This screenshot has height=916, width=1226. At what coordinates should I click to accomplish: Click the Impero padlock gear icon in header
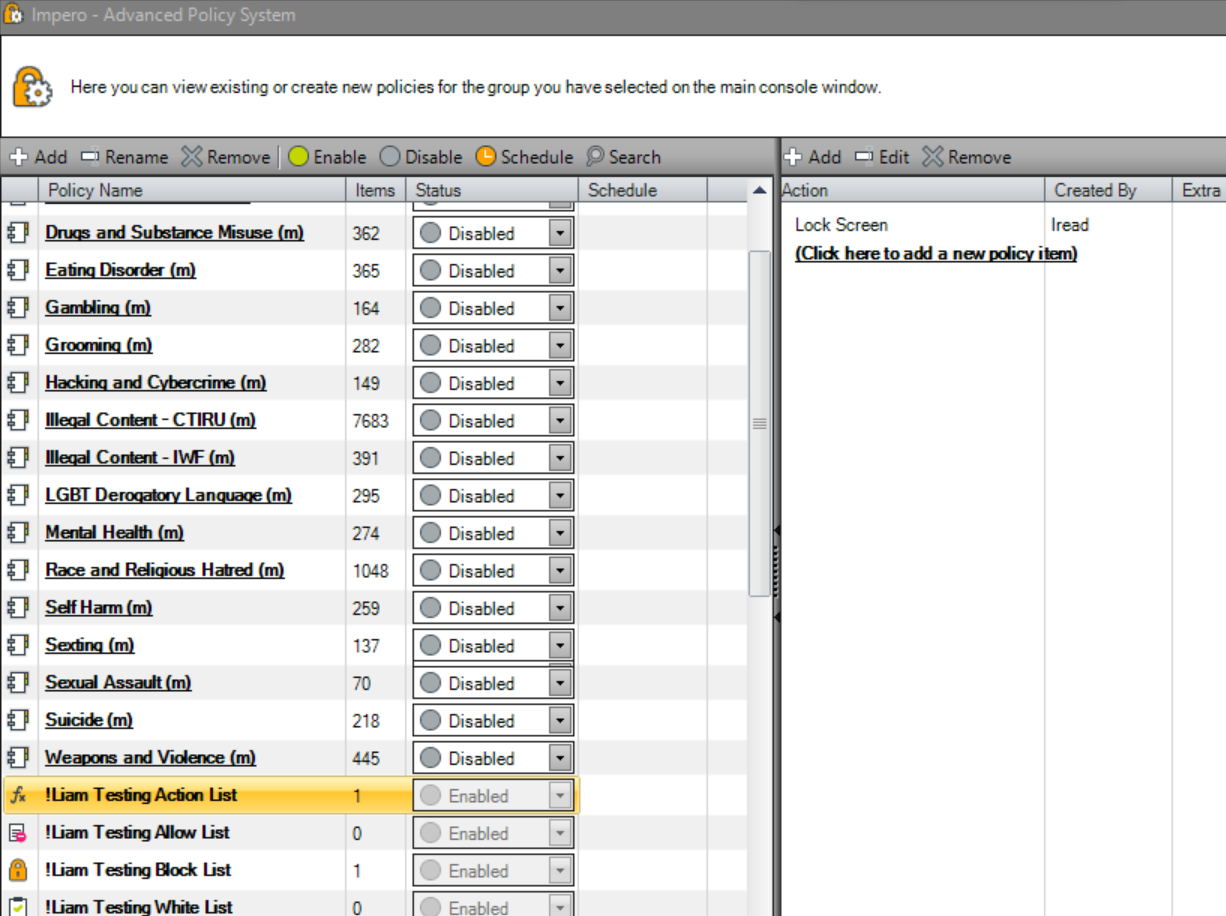[x=32, y=87]
